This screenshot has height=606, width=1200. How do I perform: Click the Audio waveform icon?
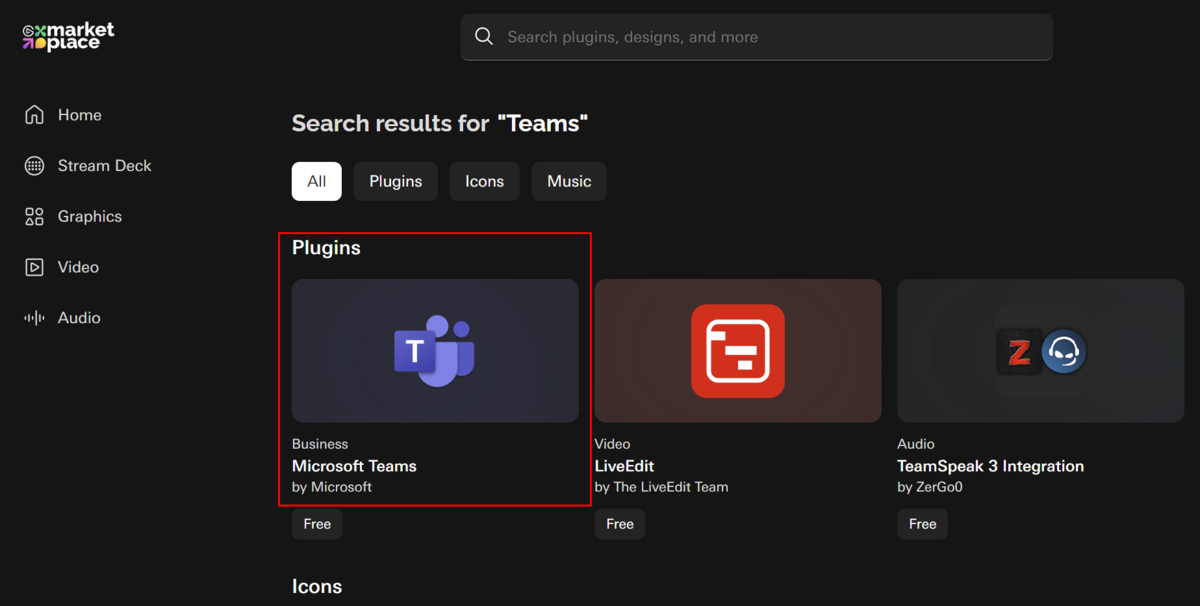coord(34,318)
